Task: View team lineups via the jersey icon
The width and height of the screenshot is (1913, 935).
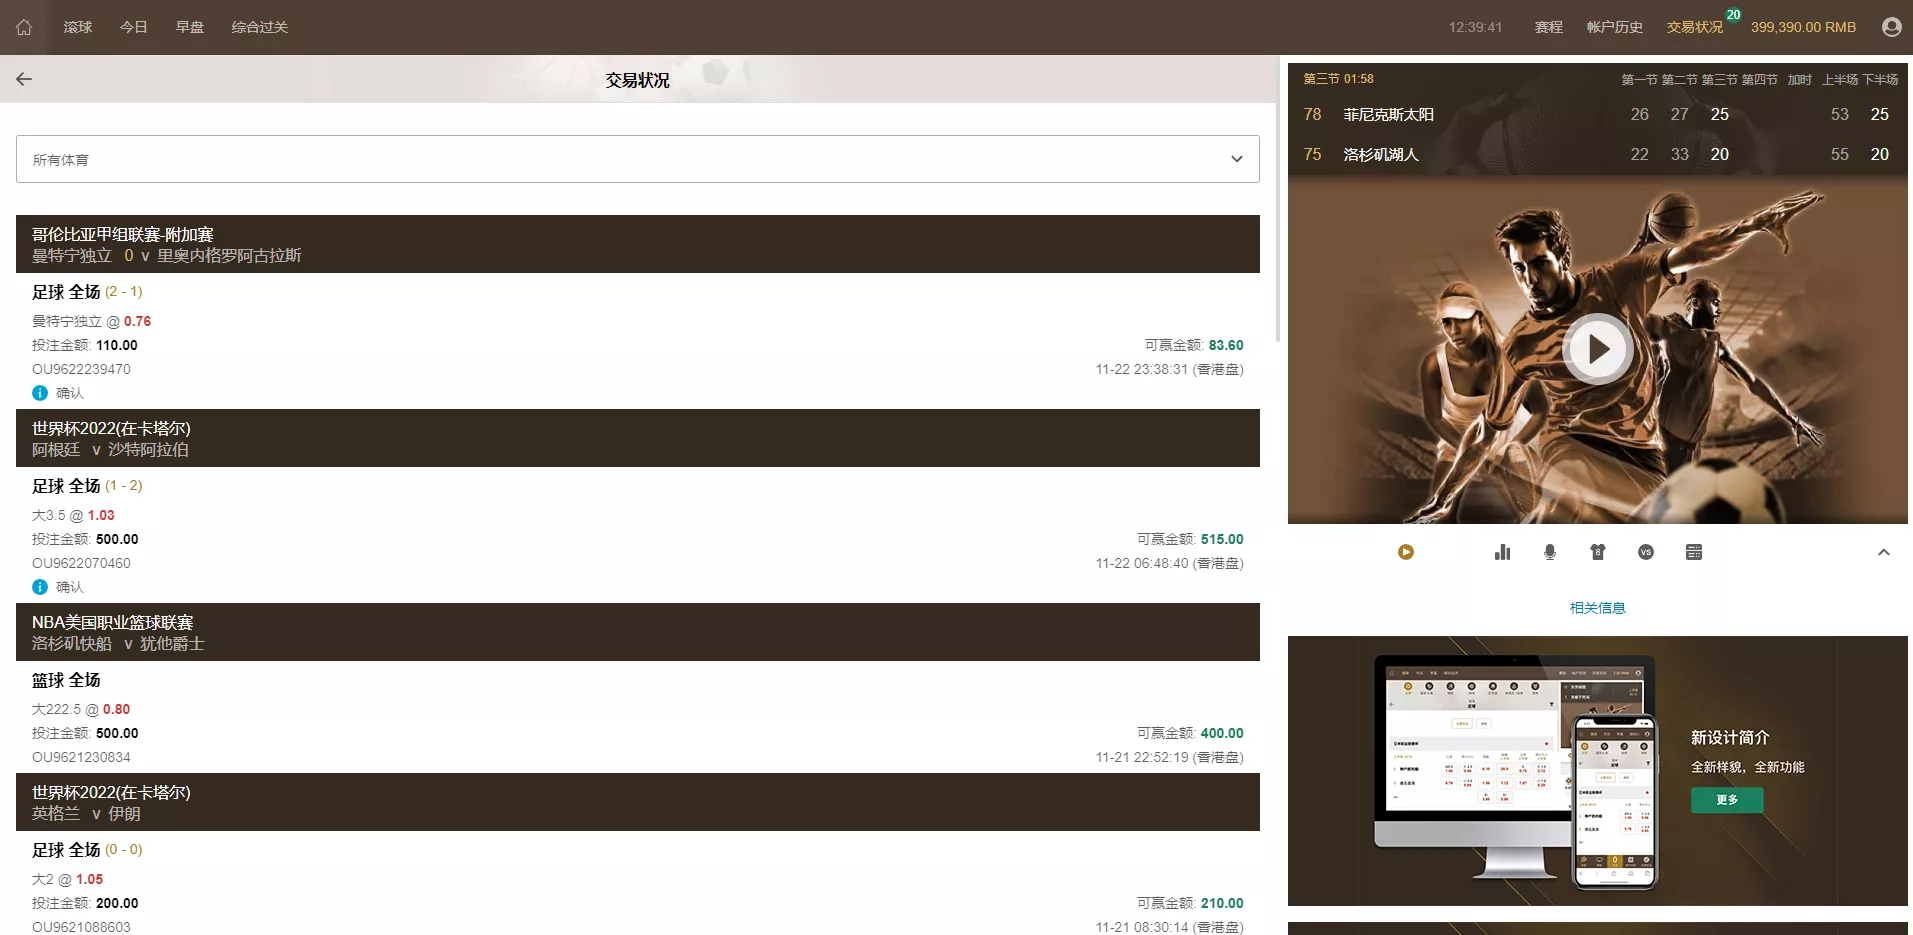Action: point(1598,551)
